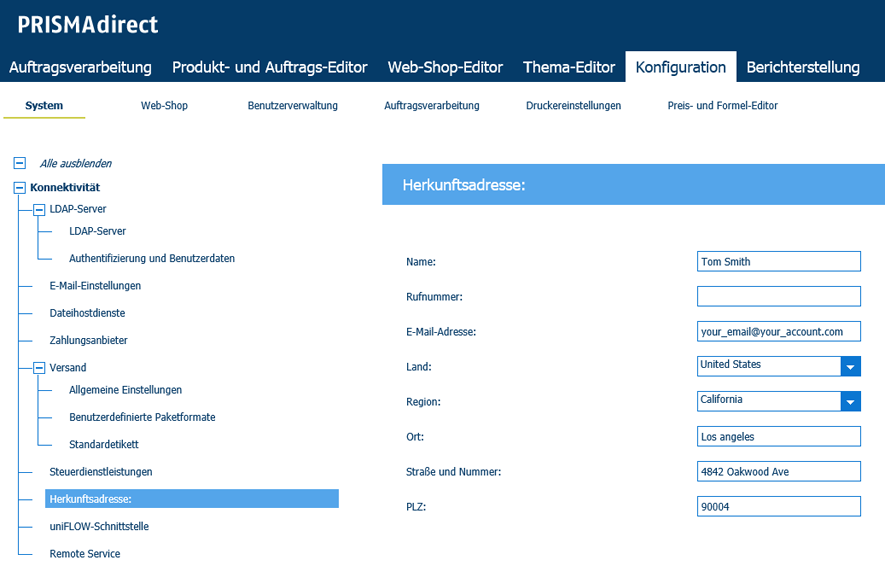The height and width of the screenshot is (566, 885).
Task: Select the Konfiguration tab
Action: pyautogui.click(x=681, y=67)
